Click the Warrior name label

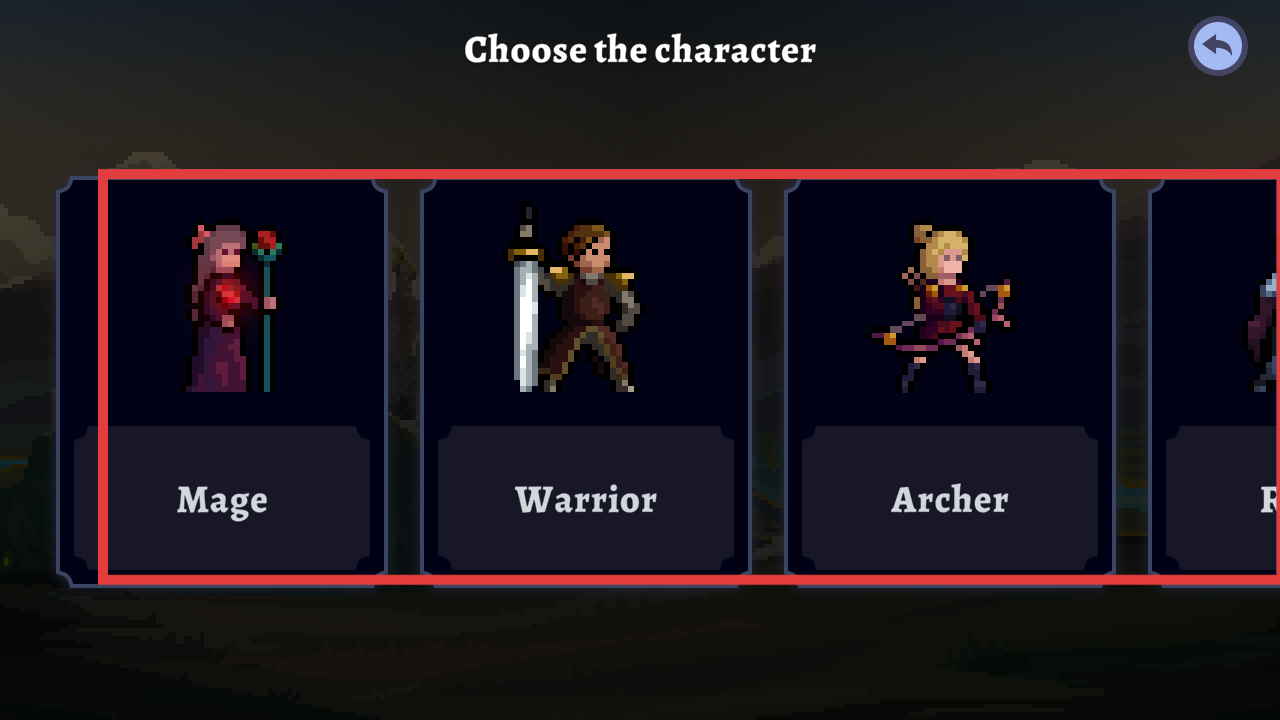click(586, 499)
